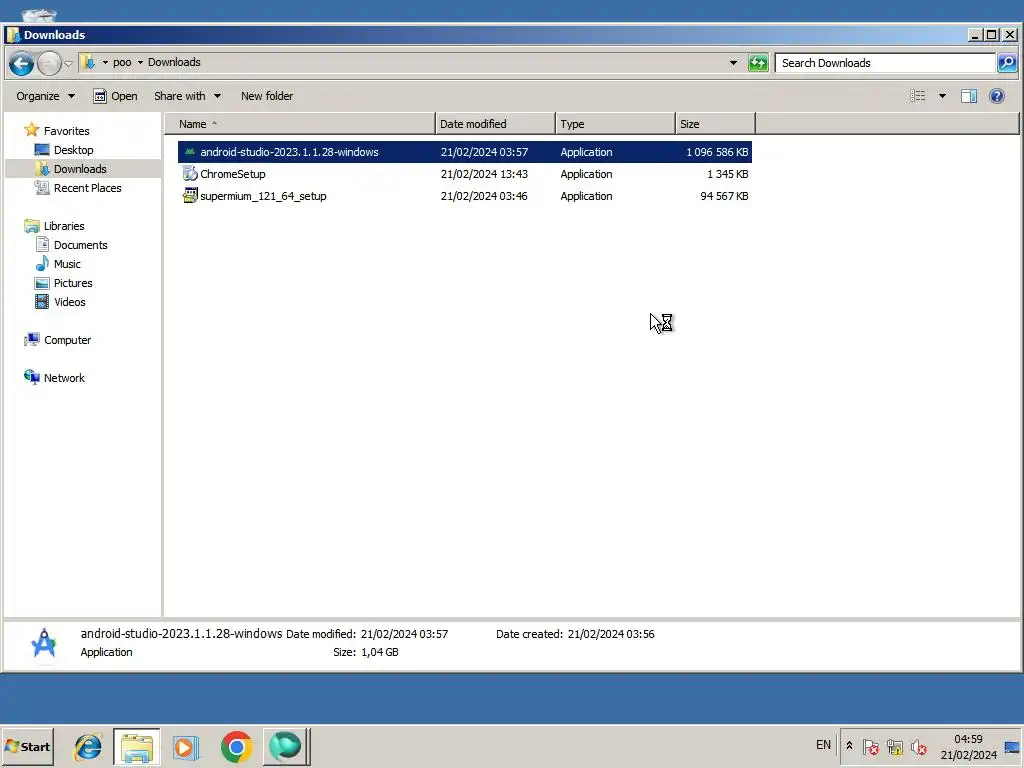Focus the Search Downloads field
This screenshot has height=768, width=1024.
point(885,63)
